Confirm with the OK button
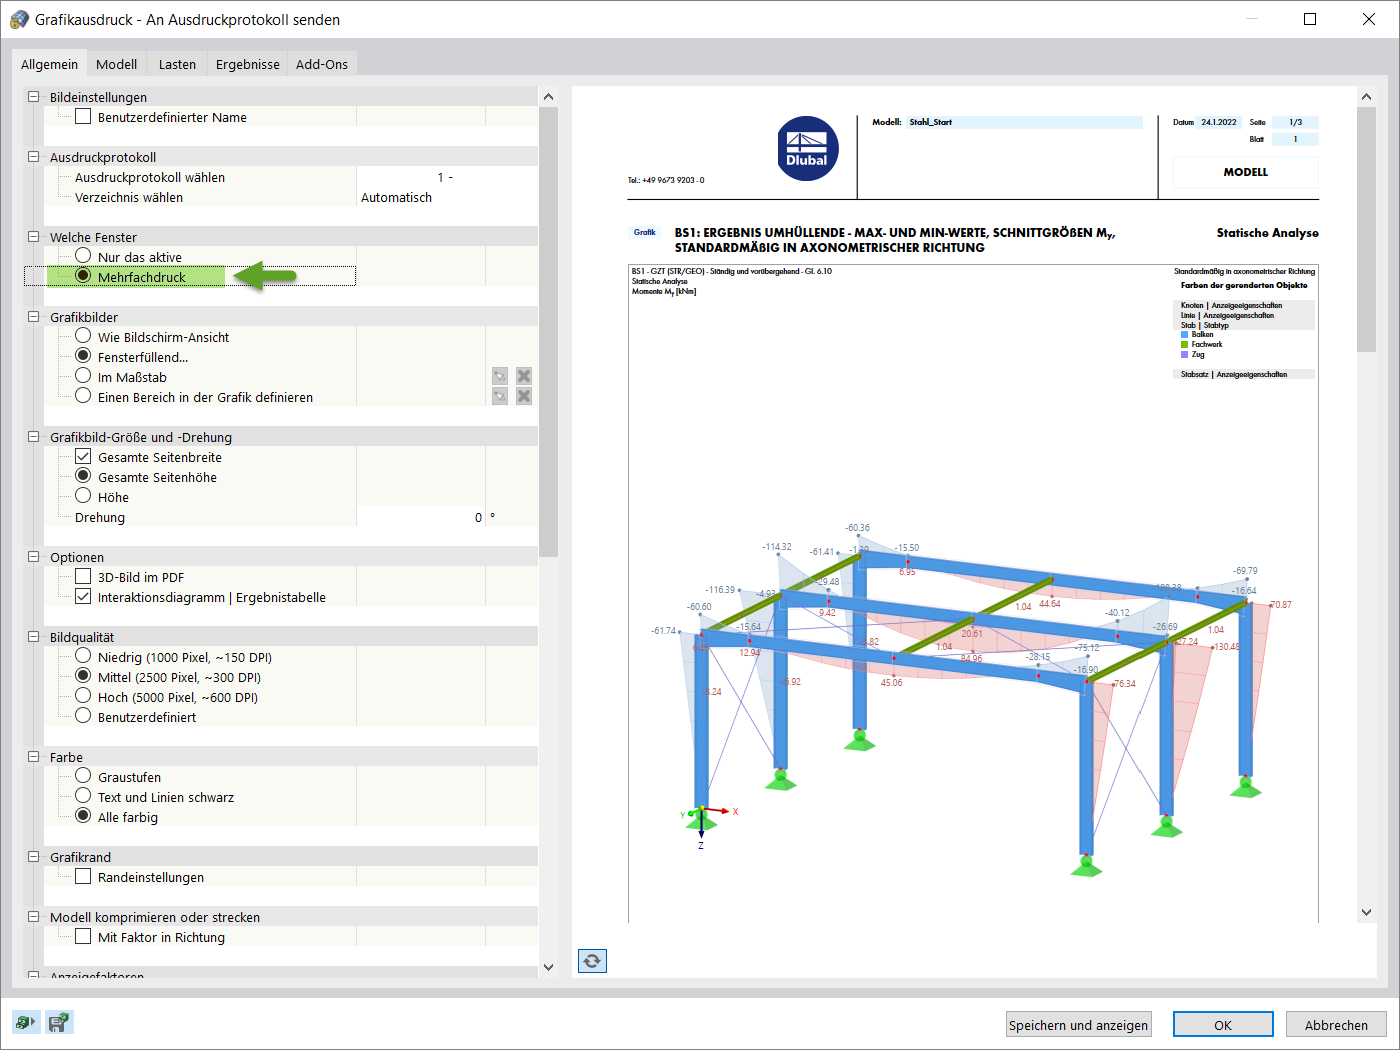The width and height of the screenshot is (1400, 1050). (1223, 1025)
